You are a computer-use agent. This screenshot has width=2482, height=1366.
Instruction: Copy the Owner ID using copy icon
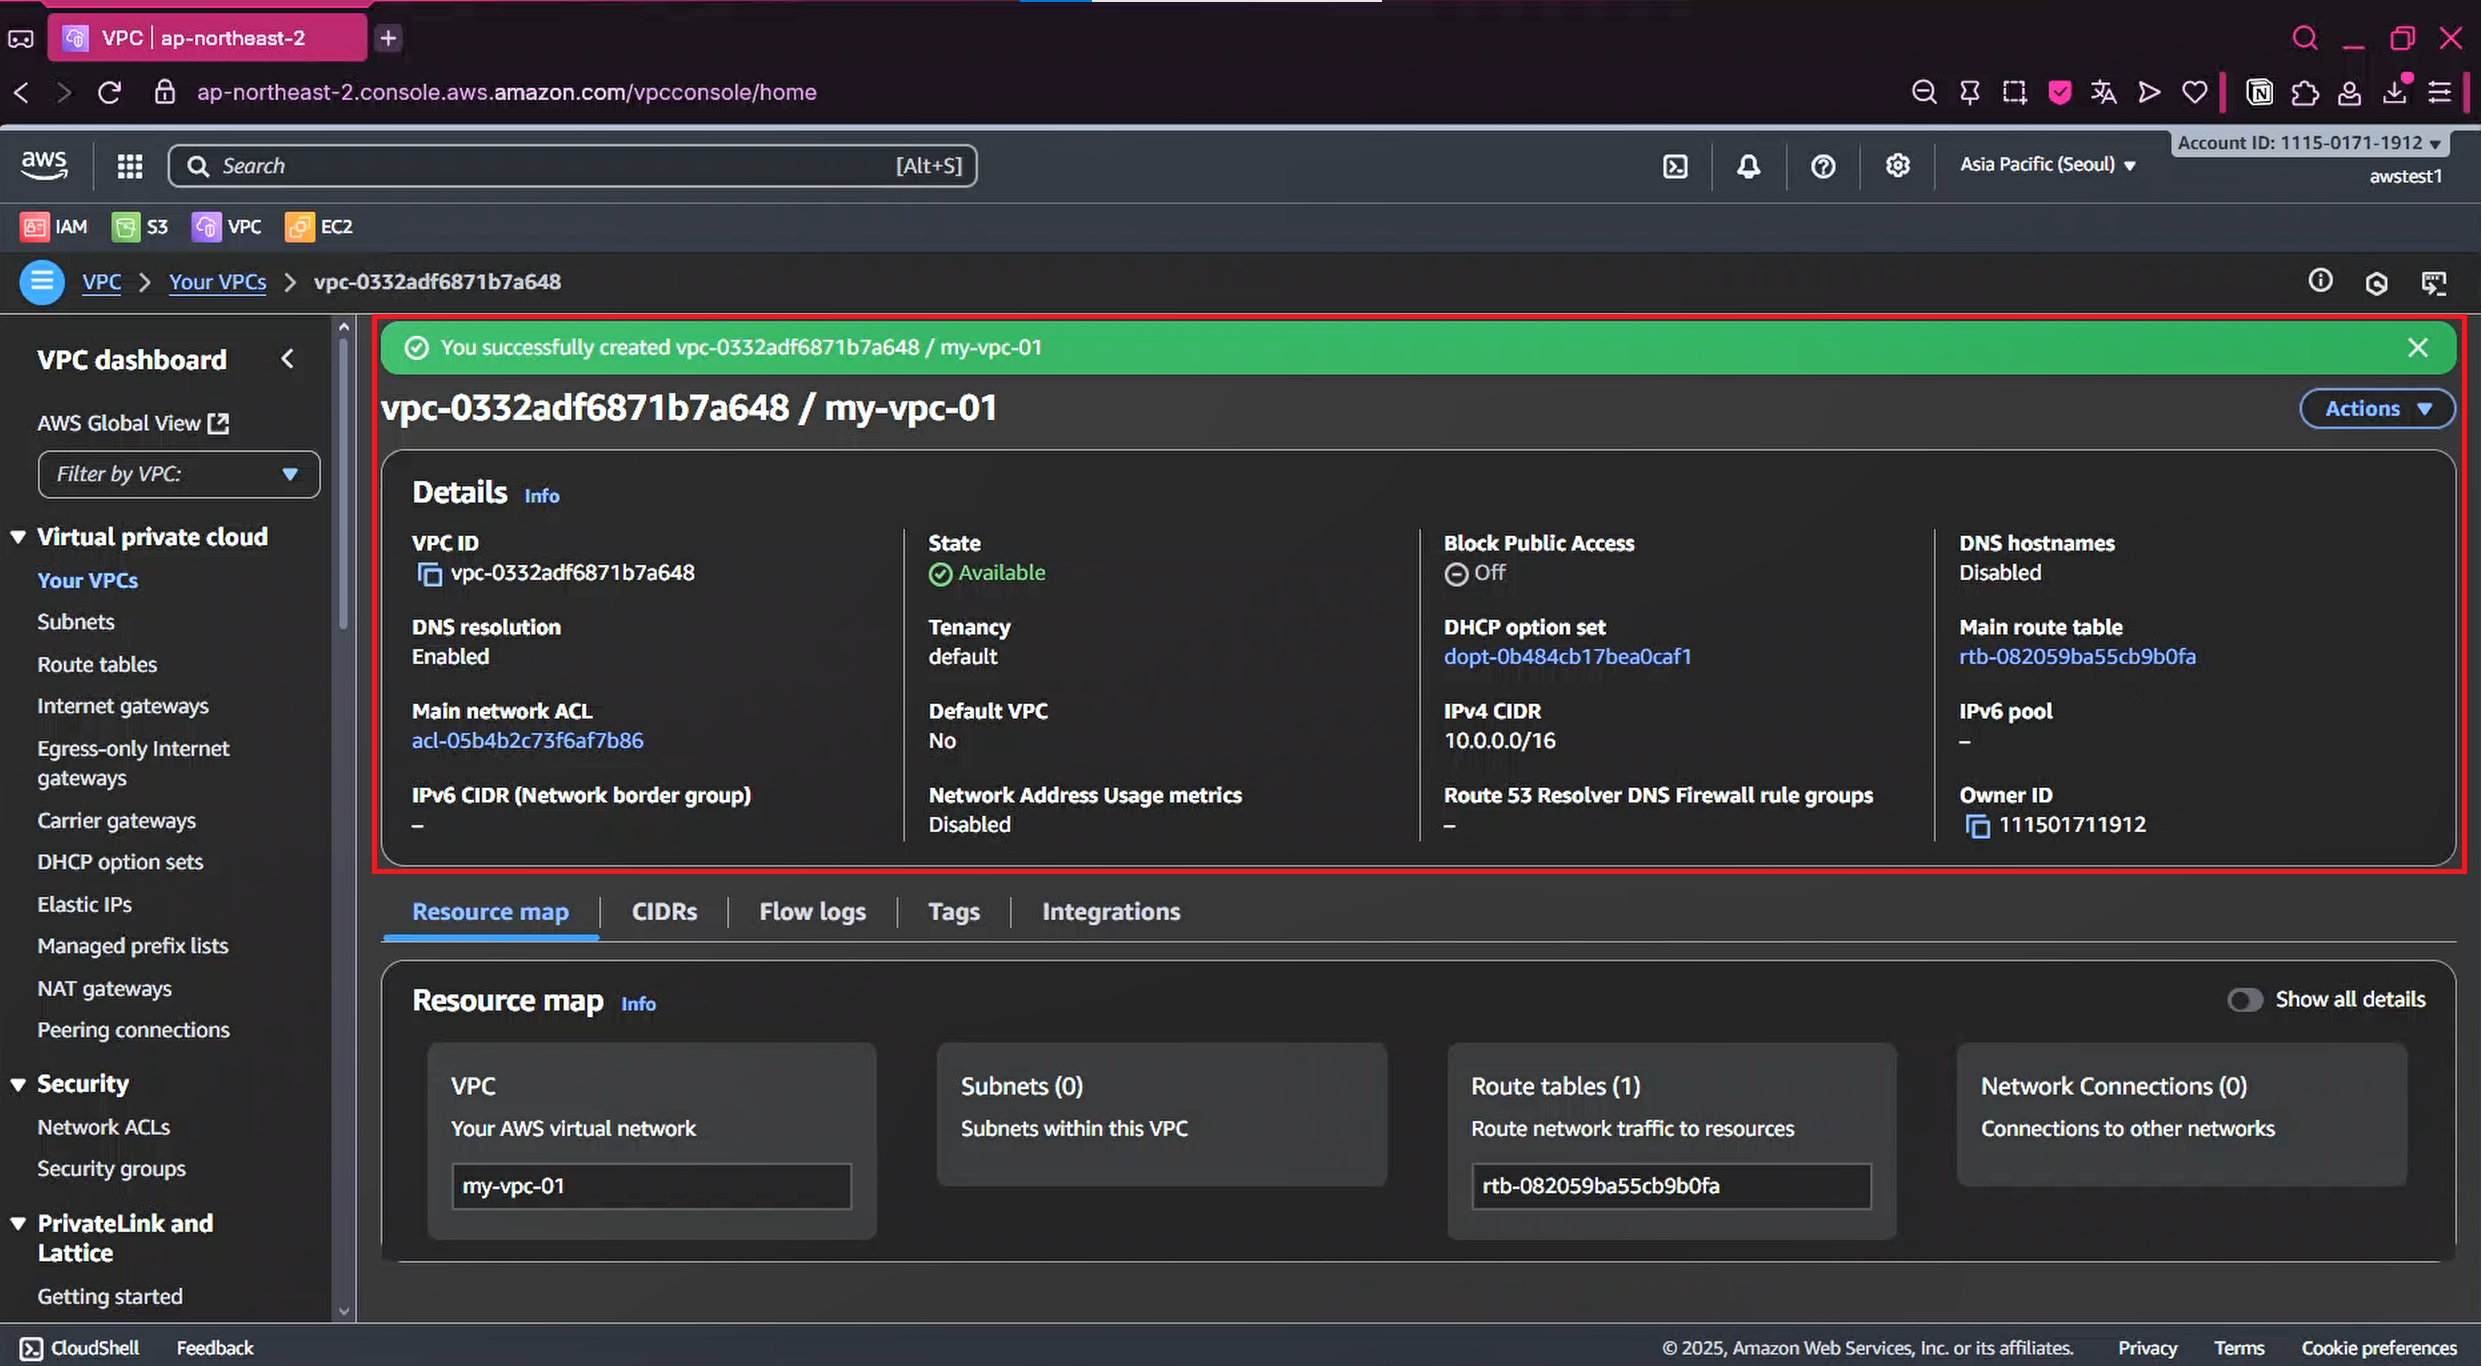(1977, 826)
